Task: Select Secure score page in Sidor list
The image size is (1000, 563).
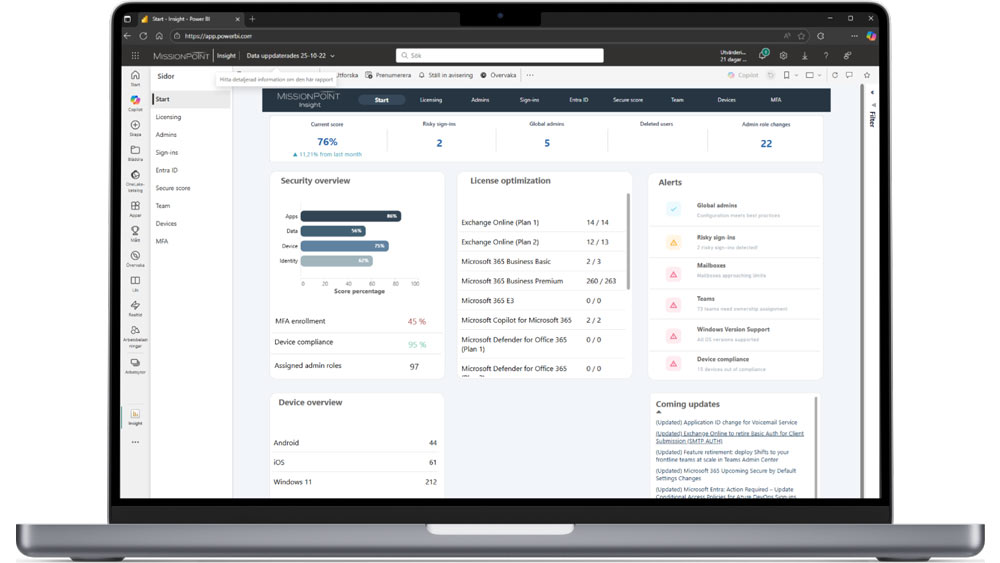Action: click(173, 188)
